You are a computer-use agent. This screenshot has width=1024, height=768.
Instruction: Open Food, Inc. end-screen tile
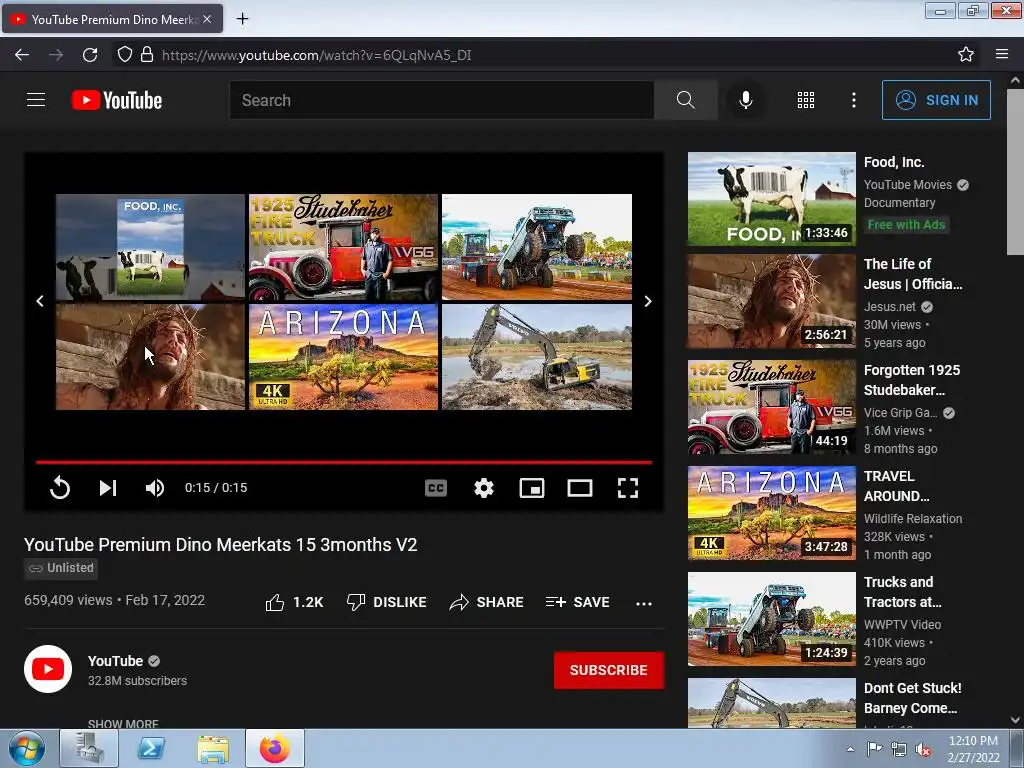pos(150,247)
